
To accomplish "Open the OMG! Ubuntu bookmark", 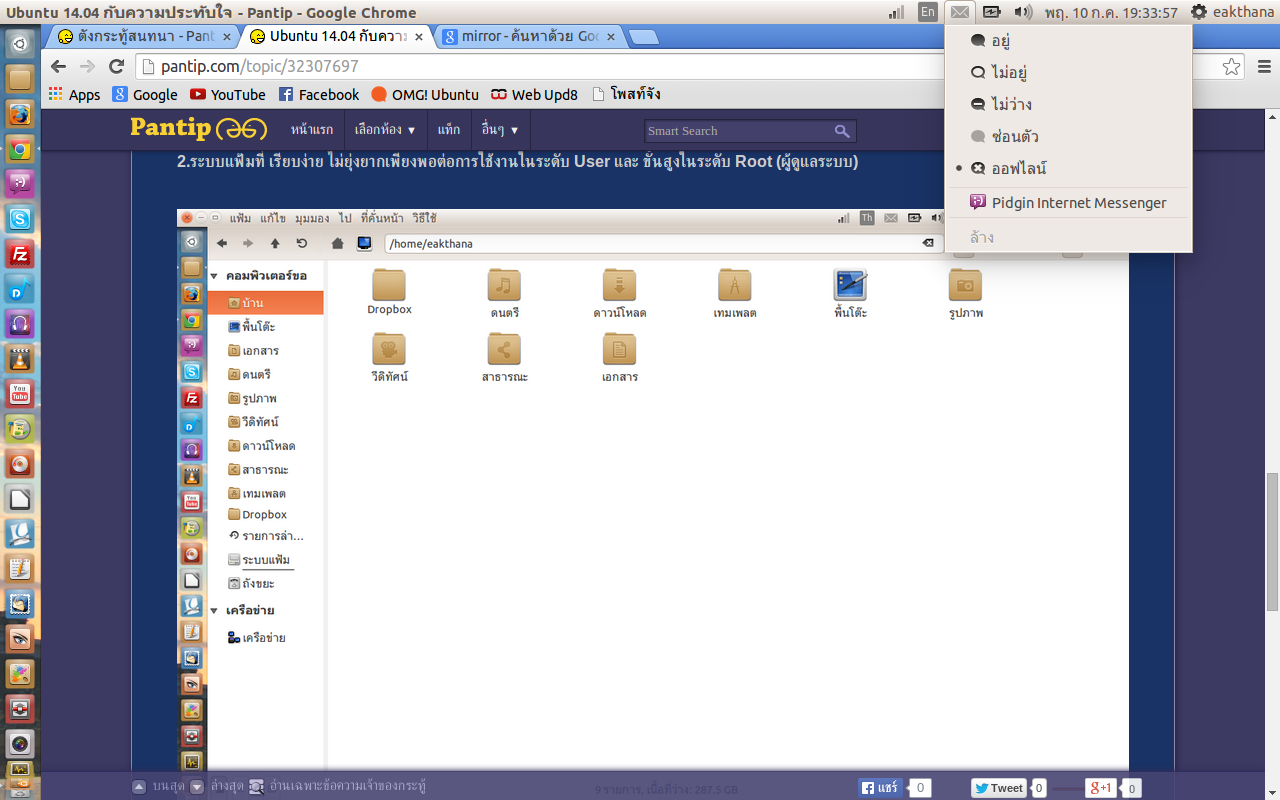I will coord(425,94).
